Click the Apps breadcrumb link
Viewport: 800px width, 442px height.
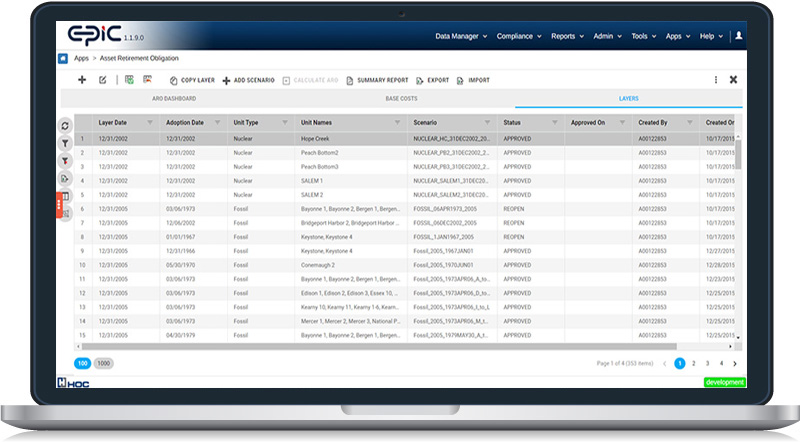click(x=81, y=58)
